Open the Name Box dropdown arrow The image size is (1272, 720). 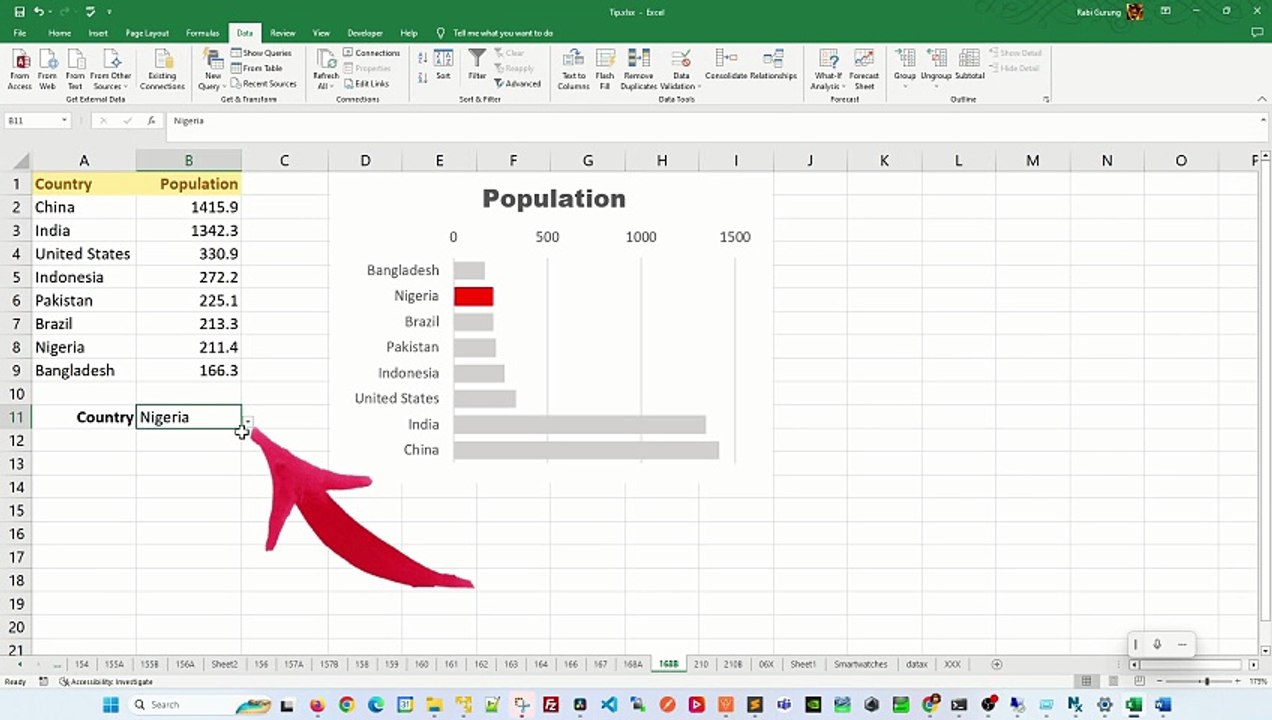[64, 120]
